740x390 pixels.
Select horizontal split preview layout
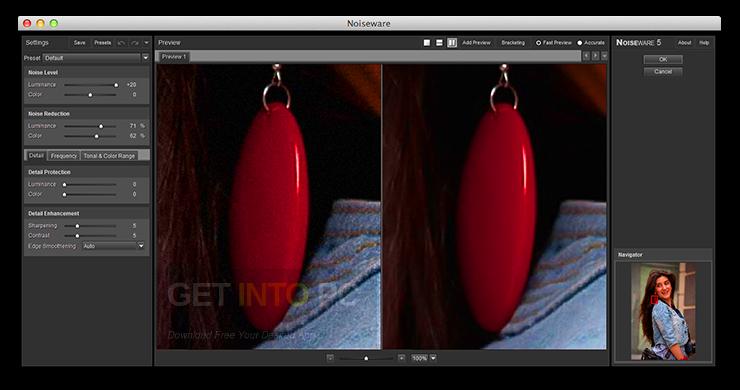(439, 42)
